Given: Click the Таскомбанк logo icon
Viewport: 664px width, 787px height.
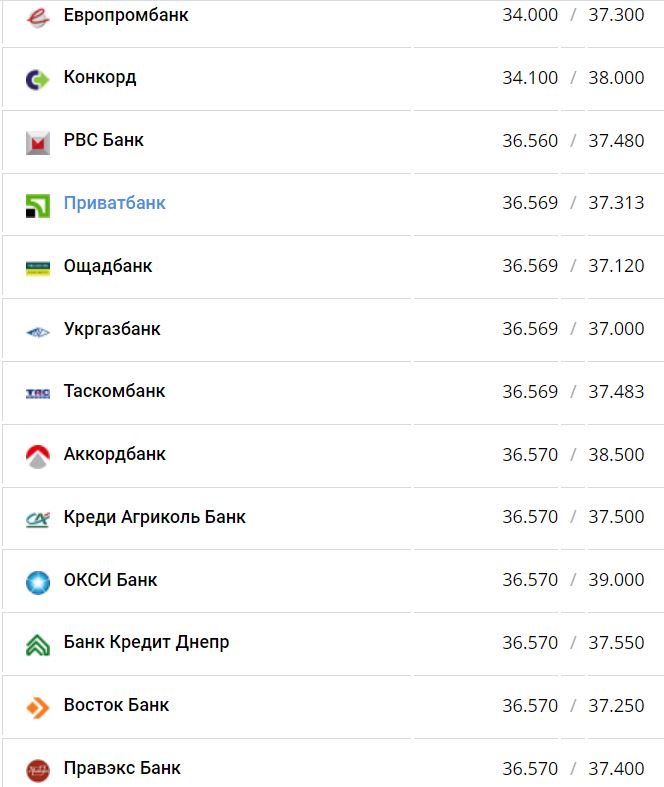Looking at the screenshot, I should pos(37,393).
